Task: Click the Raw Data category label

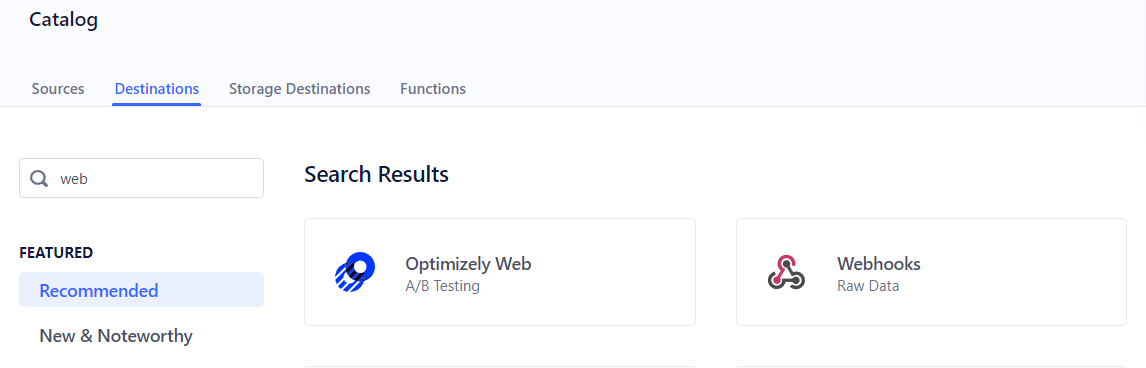Action: point(868,286)
